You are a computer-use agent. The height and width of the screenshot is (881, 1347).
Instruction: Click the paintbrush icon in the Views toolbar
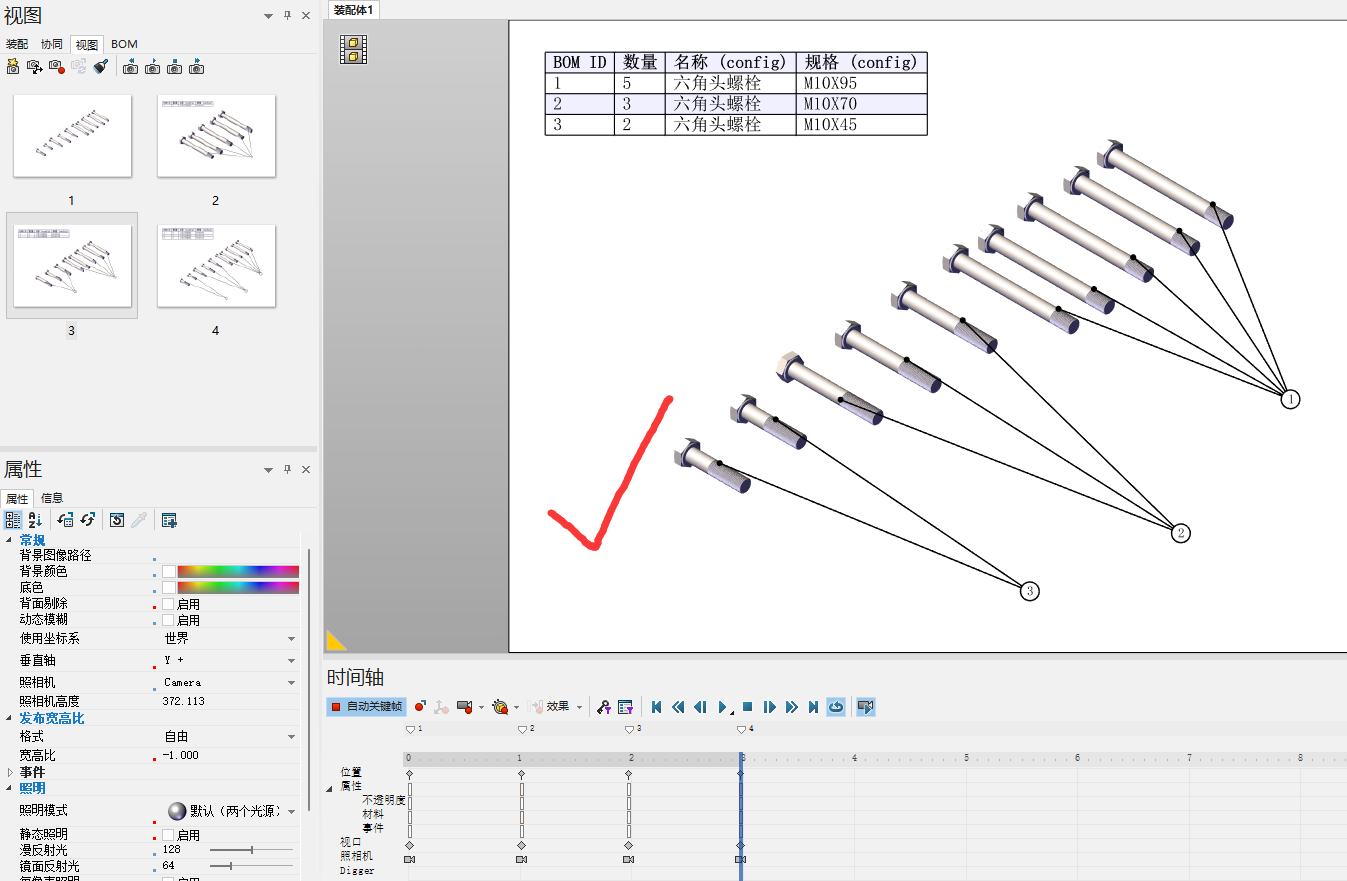(x=100, y=67)
